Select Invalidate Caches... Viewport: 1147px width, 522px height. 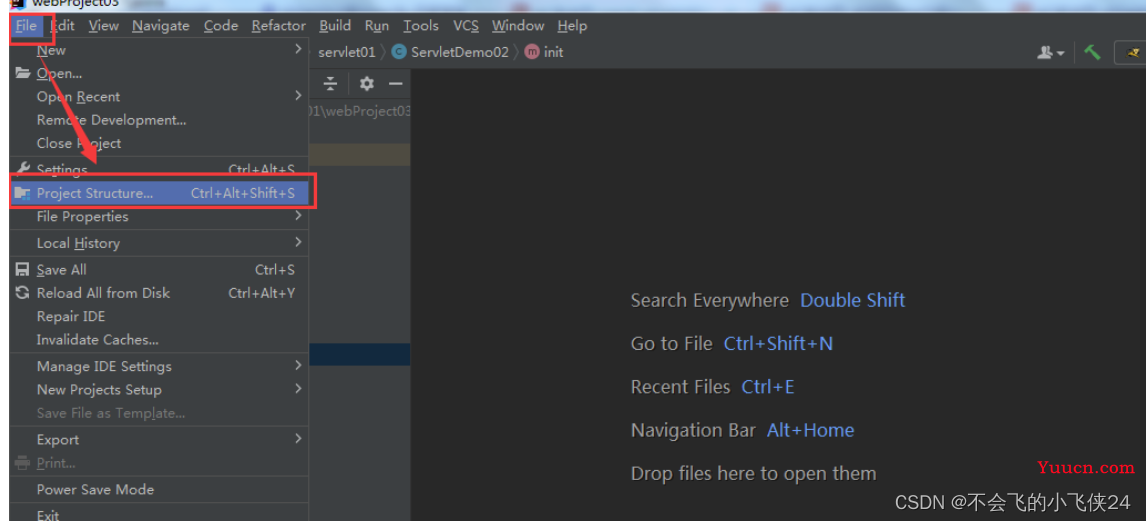click(x=159, y=339)
